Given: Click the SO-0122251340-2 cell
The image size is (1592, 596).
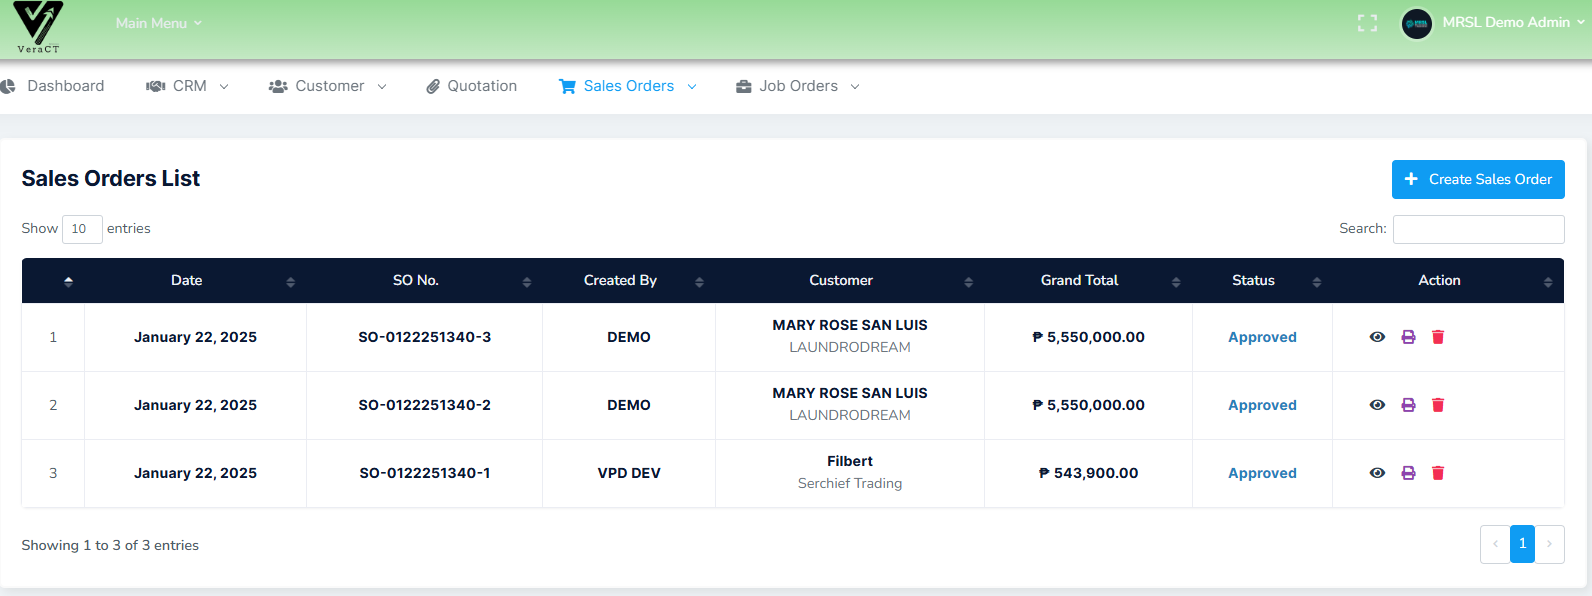Looking at the screenshot, I should [425, 405].
